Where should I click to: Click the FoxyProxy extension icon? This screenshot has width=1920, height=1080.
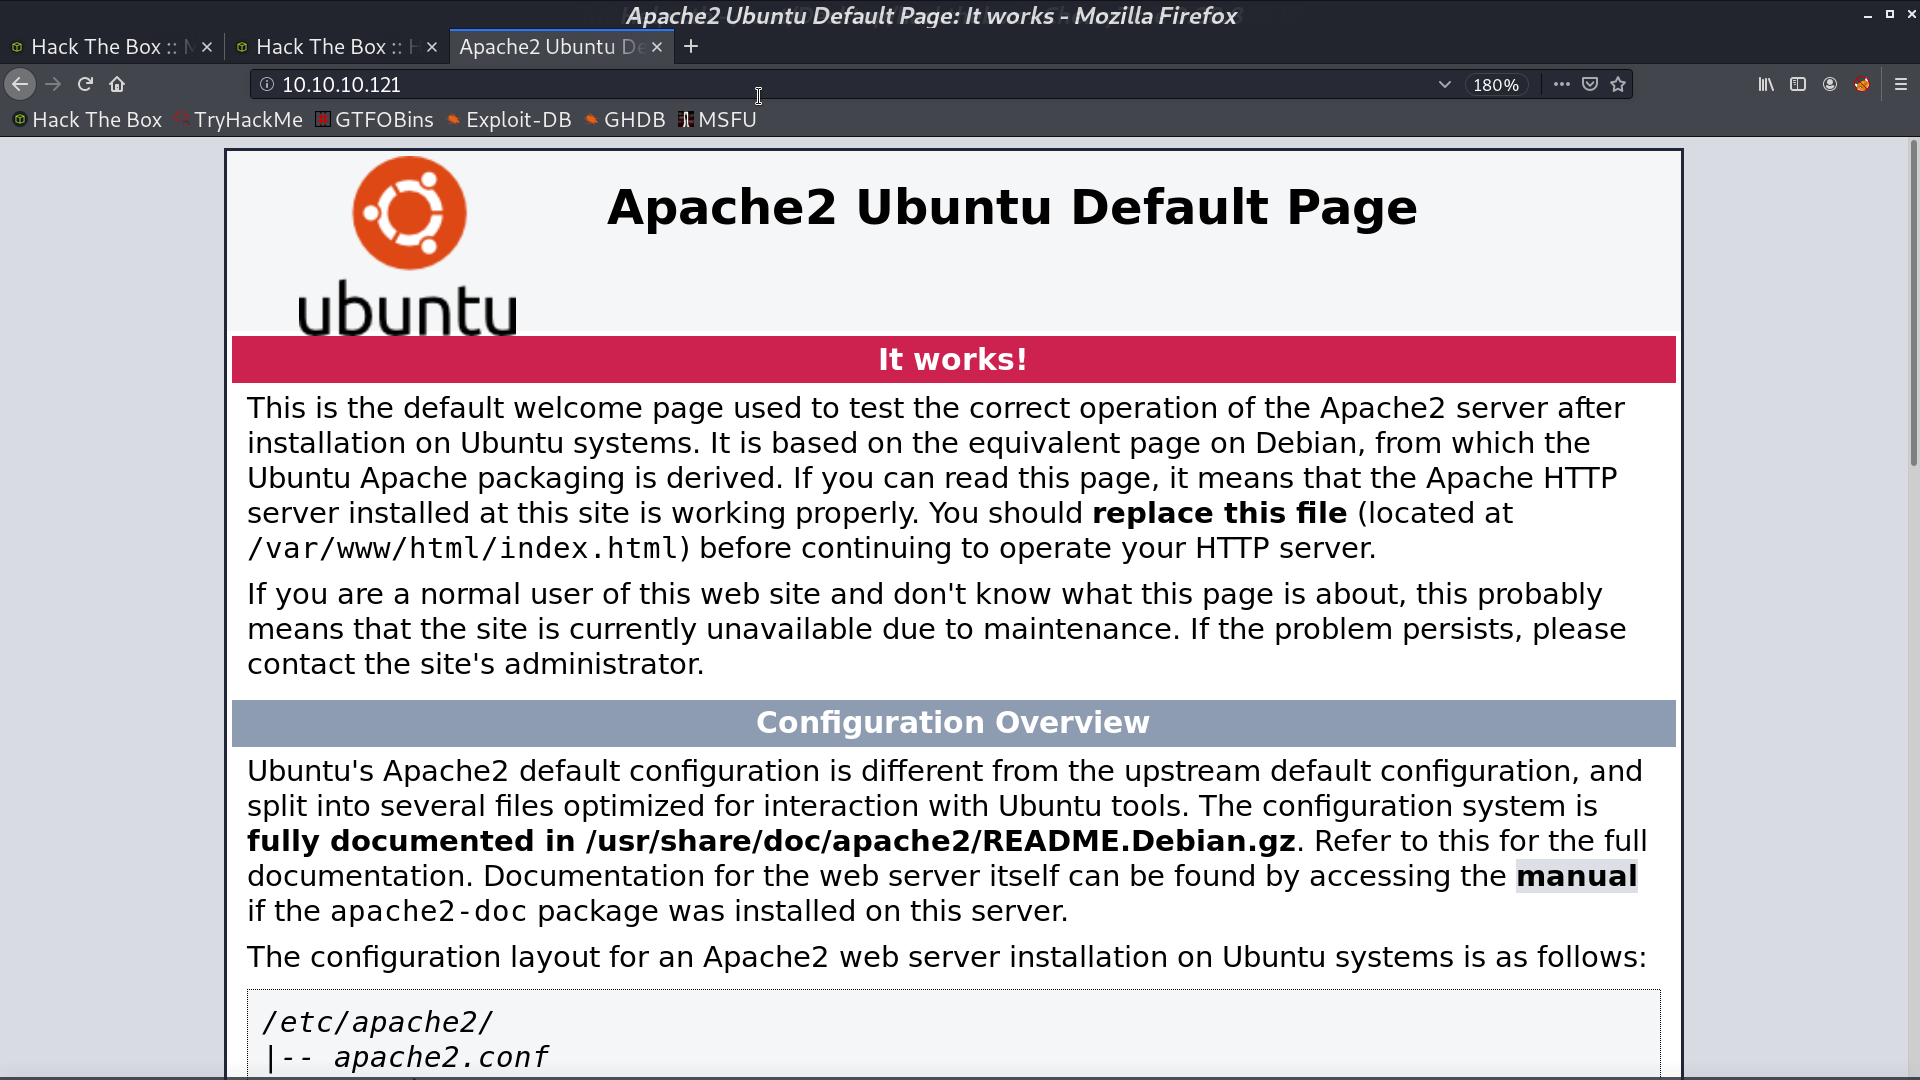pyautogui.click(x=1862, y=85)
